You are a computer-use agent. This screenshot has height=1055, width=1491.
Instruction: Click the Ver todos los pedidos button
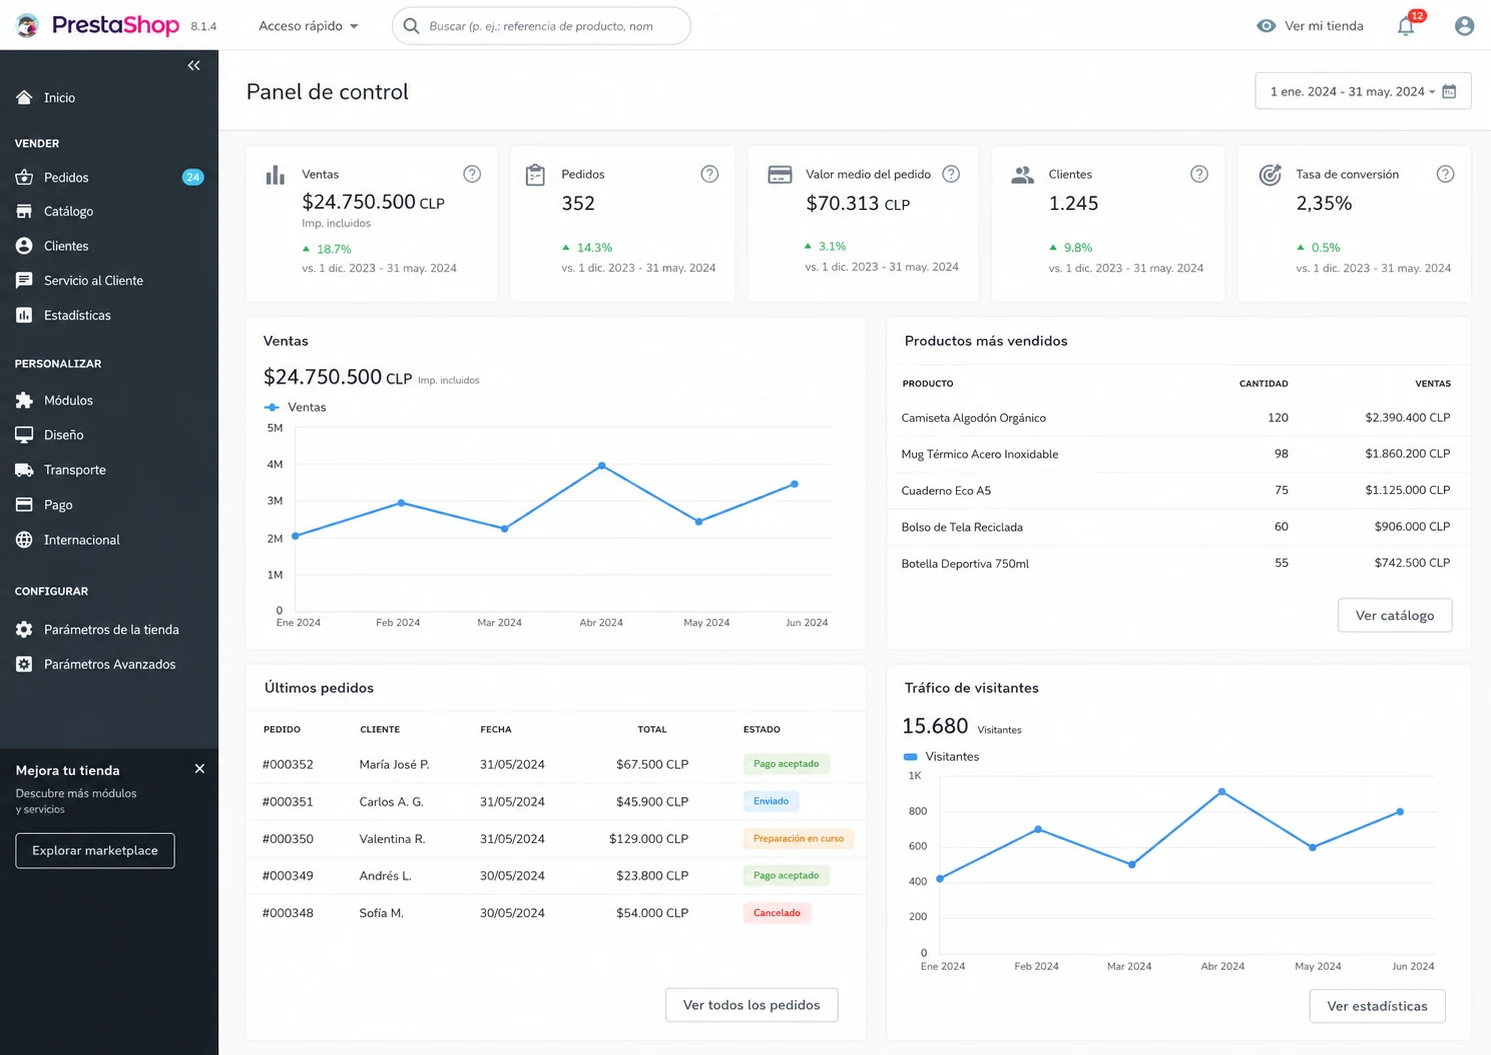coord(751,1005)
